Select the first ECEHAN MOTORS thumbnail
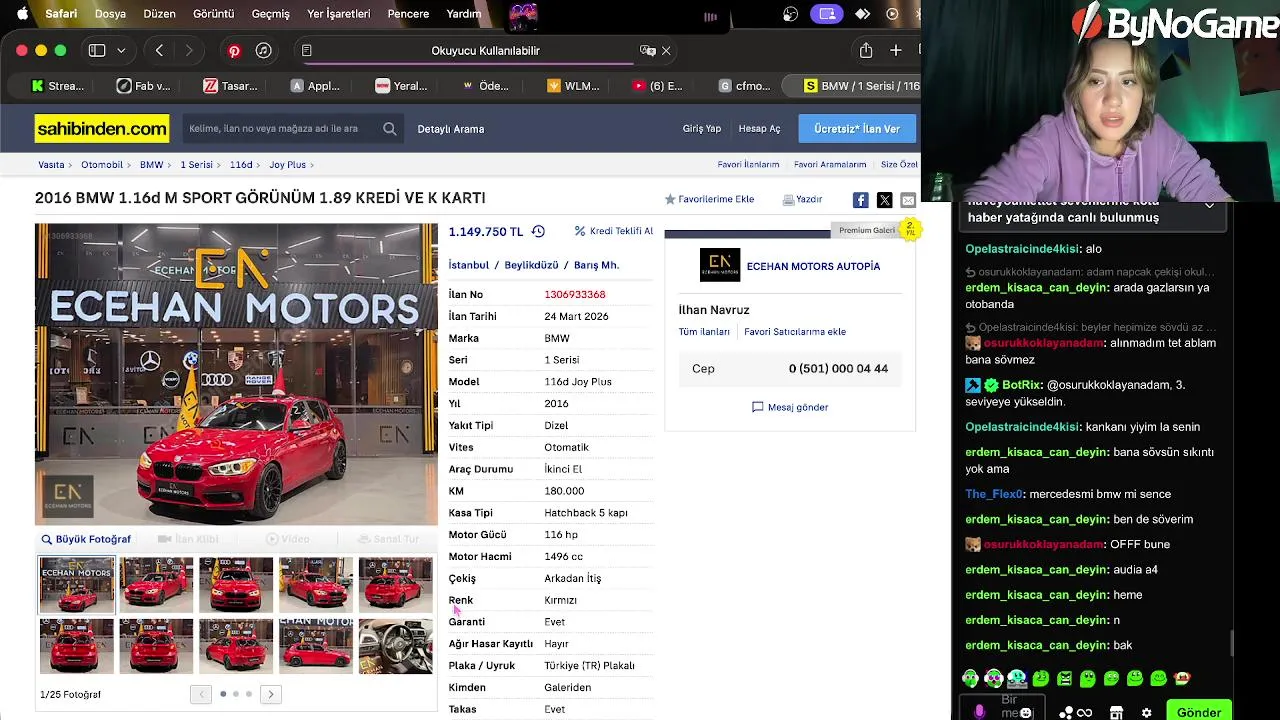 [x=77, y=584]
